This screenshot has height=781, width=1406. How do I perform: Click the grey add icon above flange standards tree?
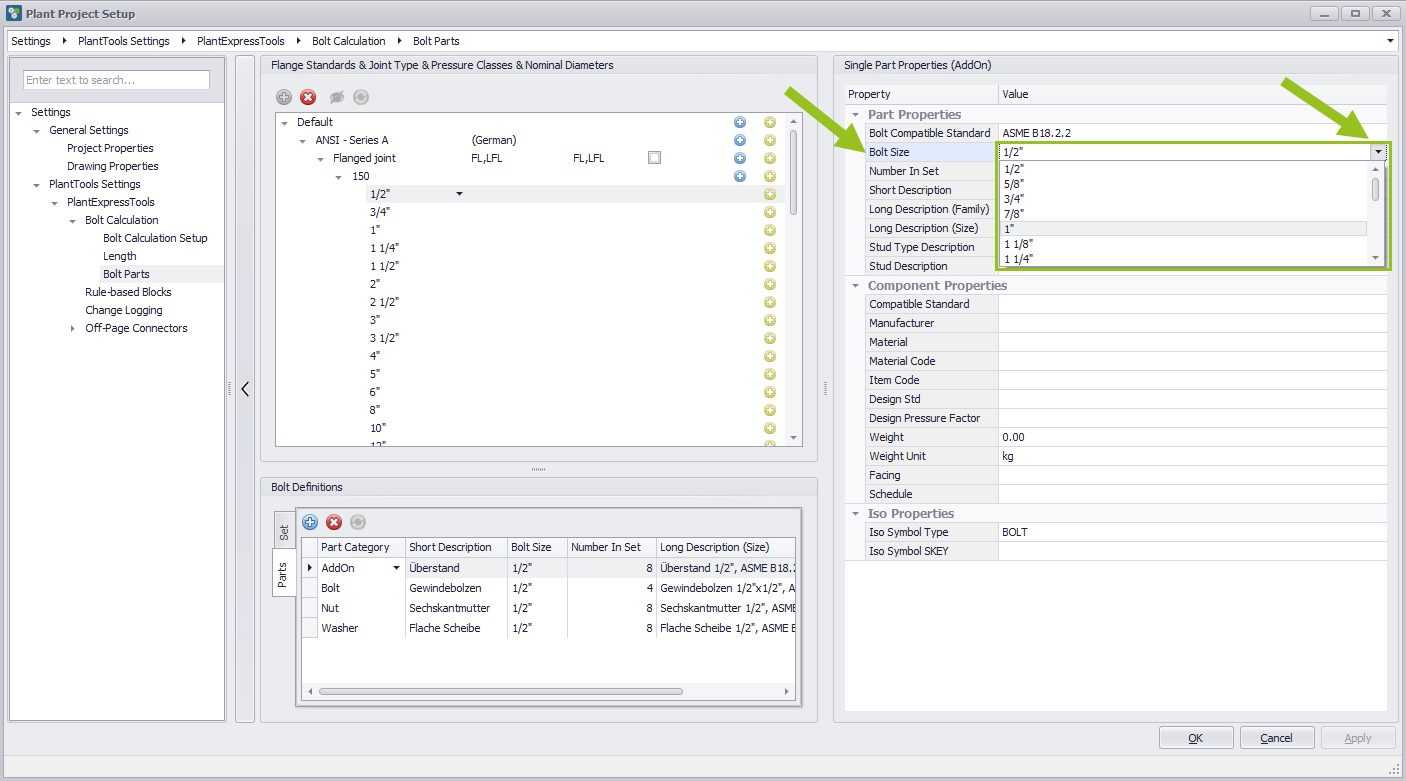click(x=284, y=97)
